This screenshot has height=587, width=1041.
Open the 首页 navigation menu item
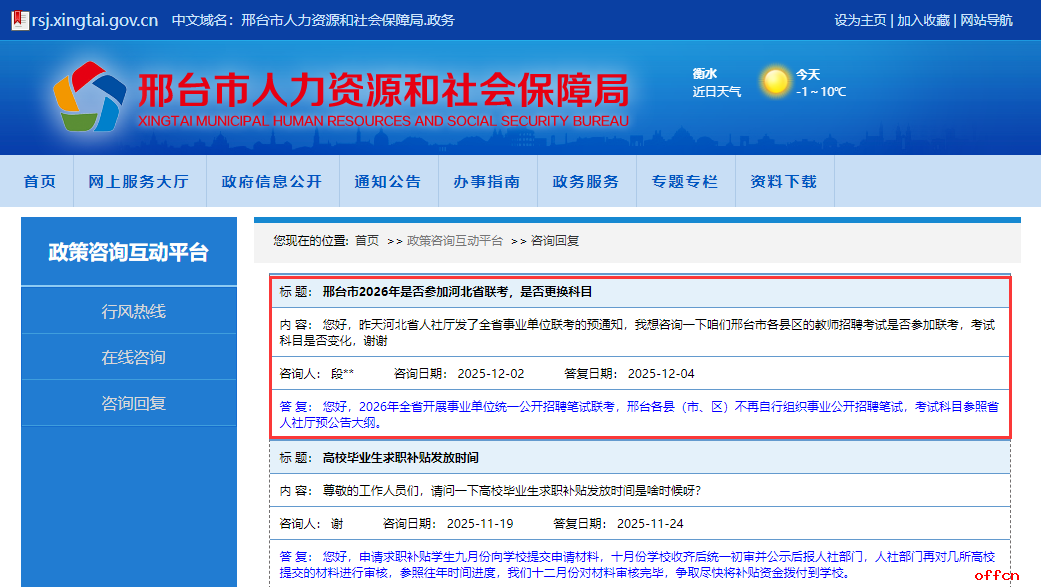click(40, 182)
